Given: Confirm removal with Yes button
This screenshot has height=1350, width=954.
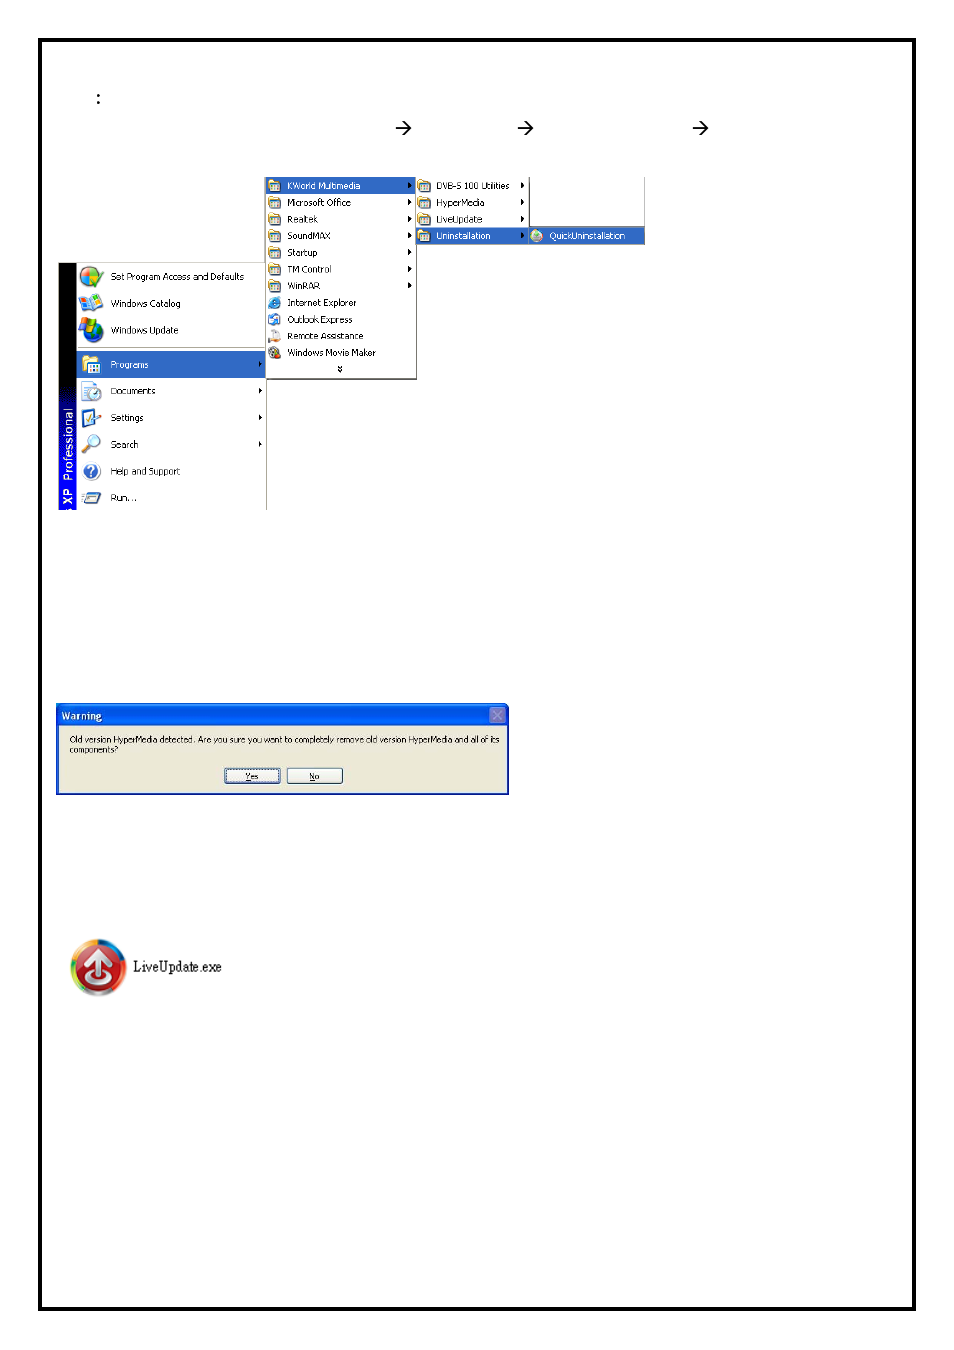Looking at the screenshot, I should 252,776.
